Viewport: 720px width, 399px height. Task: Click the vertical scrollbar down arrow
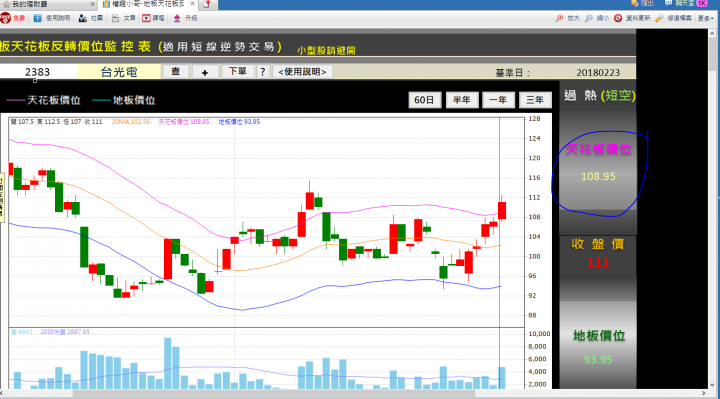[712, 385]
